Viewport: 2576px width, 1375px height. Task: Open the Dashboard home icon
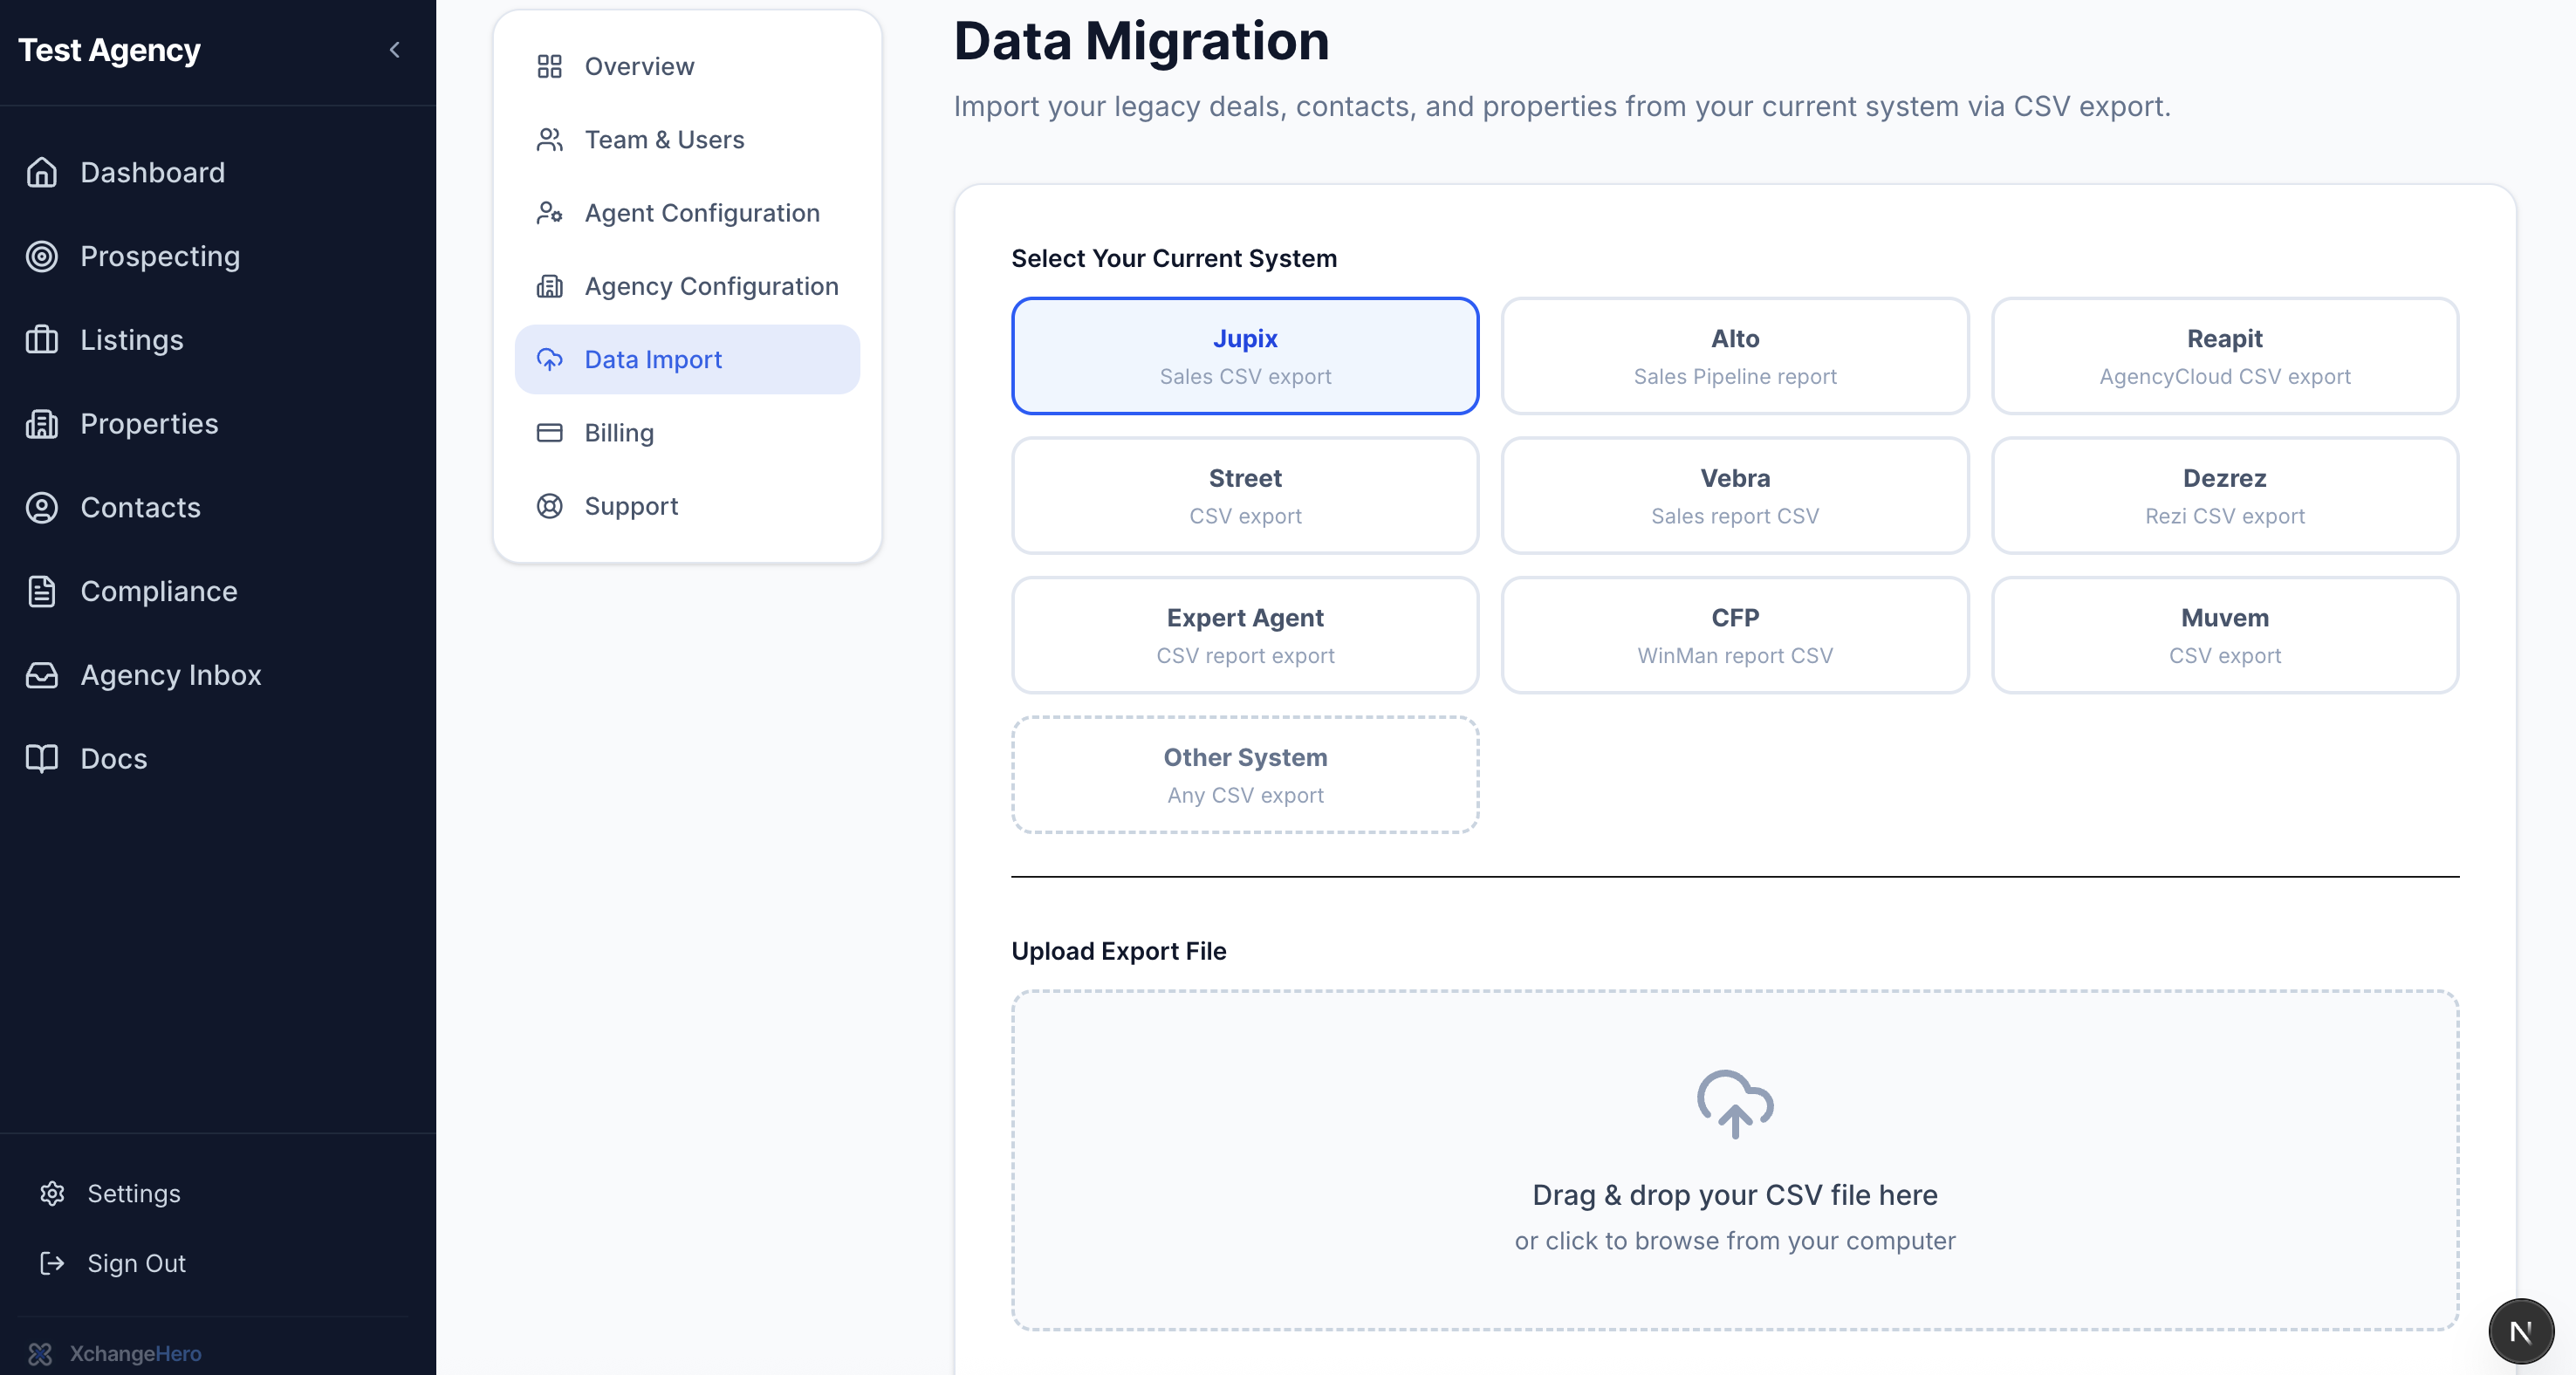pos(42,172)
